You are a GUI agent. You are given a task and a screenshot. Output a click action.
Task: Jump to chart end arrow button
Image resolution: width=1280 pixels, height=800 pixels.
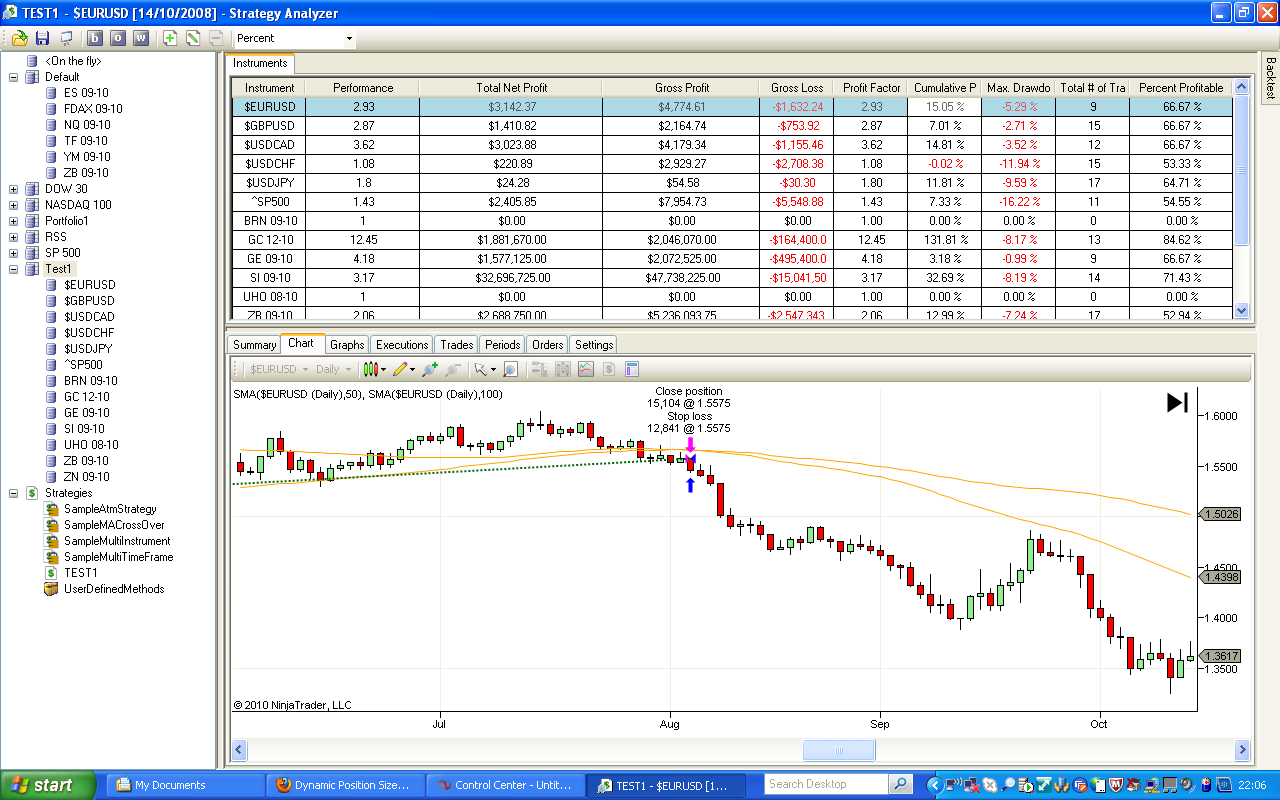point(1177,402)
